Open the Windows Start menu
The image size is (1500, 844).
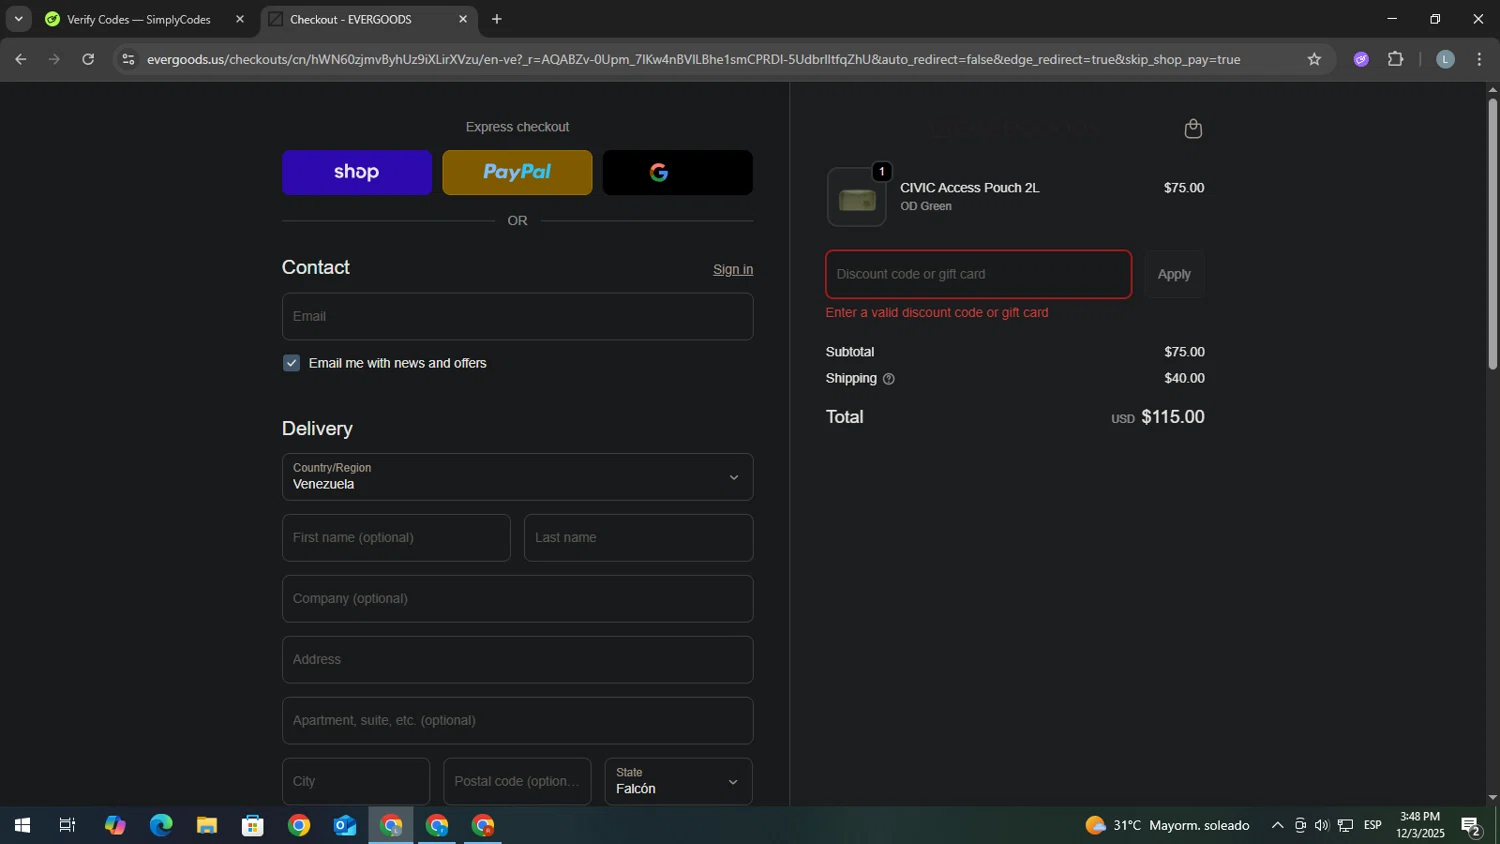pyautogui.click(x=22, y=825)
